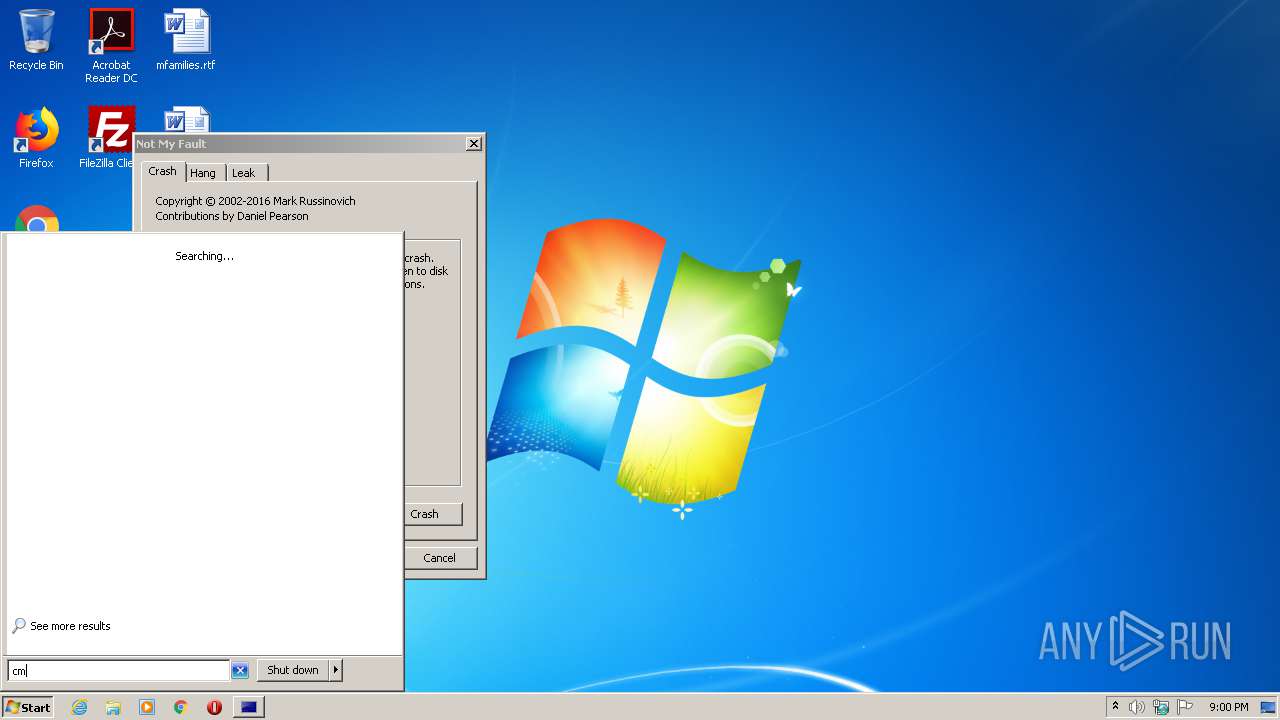Launch Internet Explorer from the taskbar
Screen dimensions: 1280x720
coord(79,707)
